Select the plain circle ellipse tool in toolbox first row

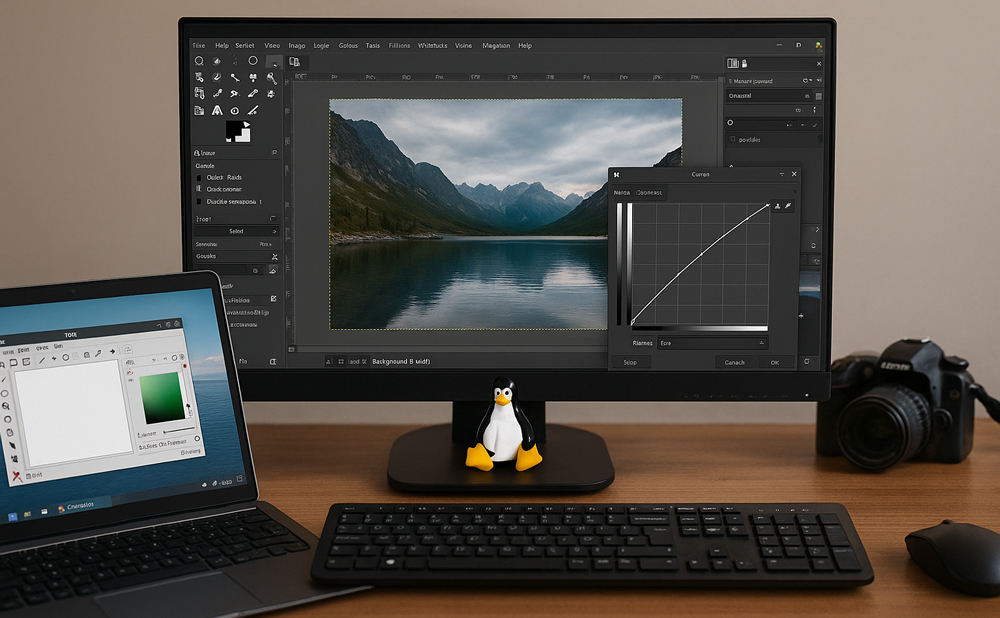tap(253, 61)
